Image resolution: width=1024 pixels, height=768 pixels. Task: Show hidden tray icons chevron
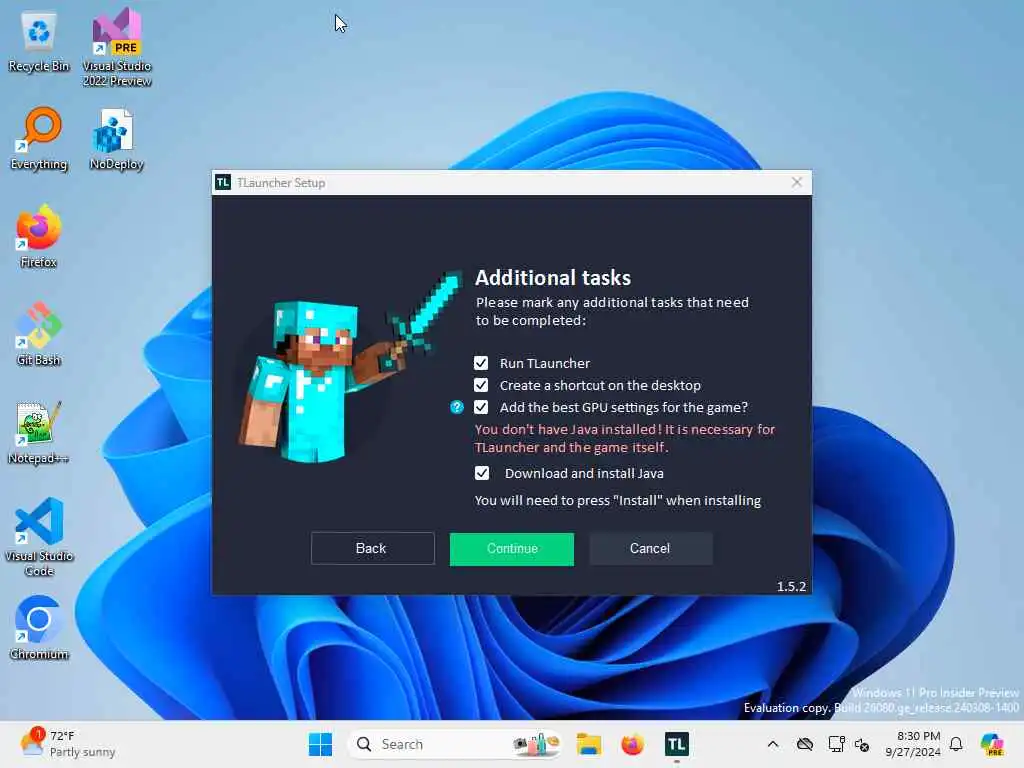pyautogui.click(x=773, y=744)
